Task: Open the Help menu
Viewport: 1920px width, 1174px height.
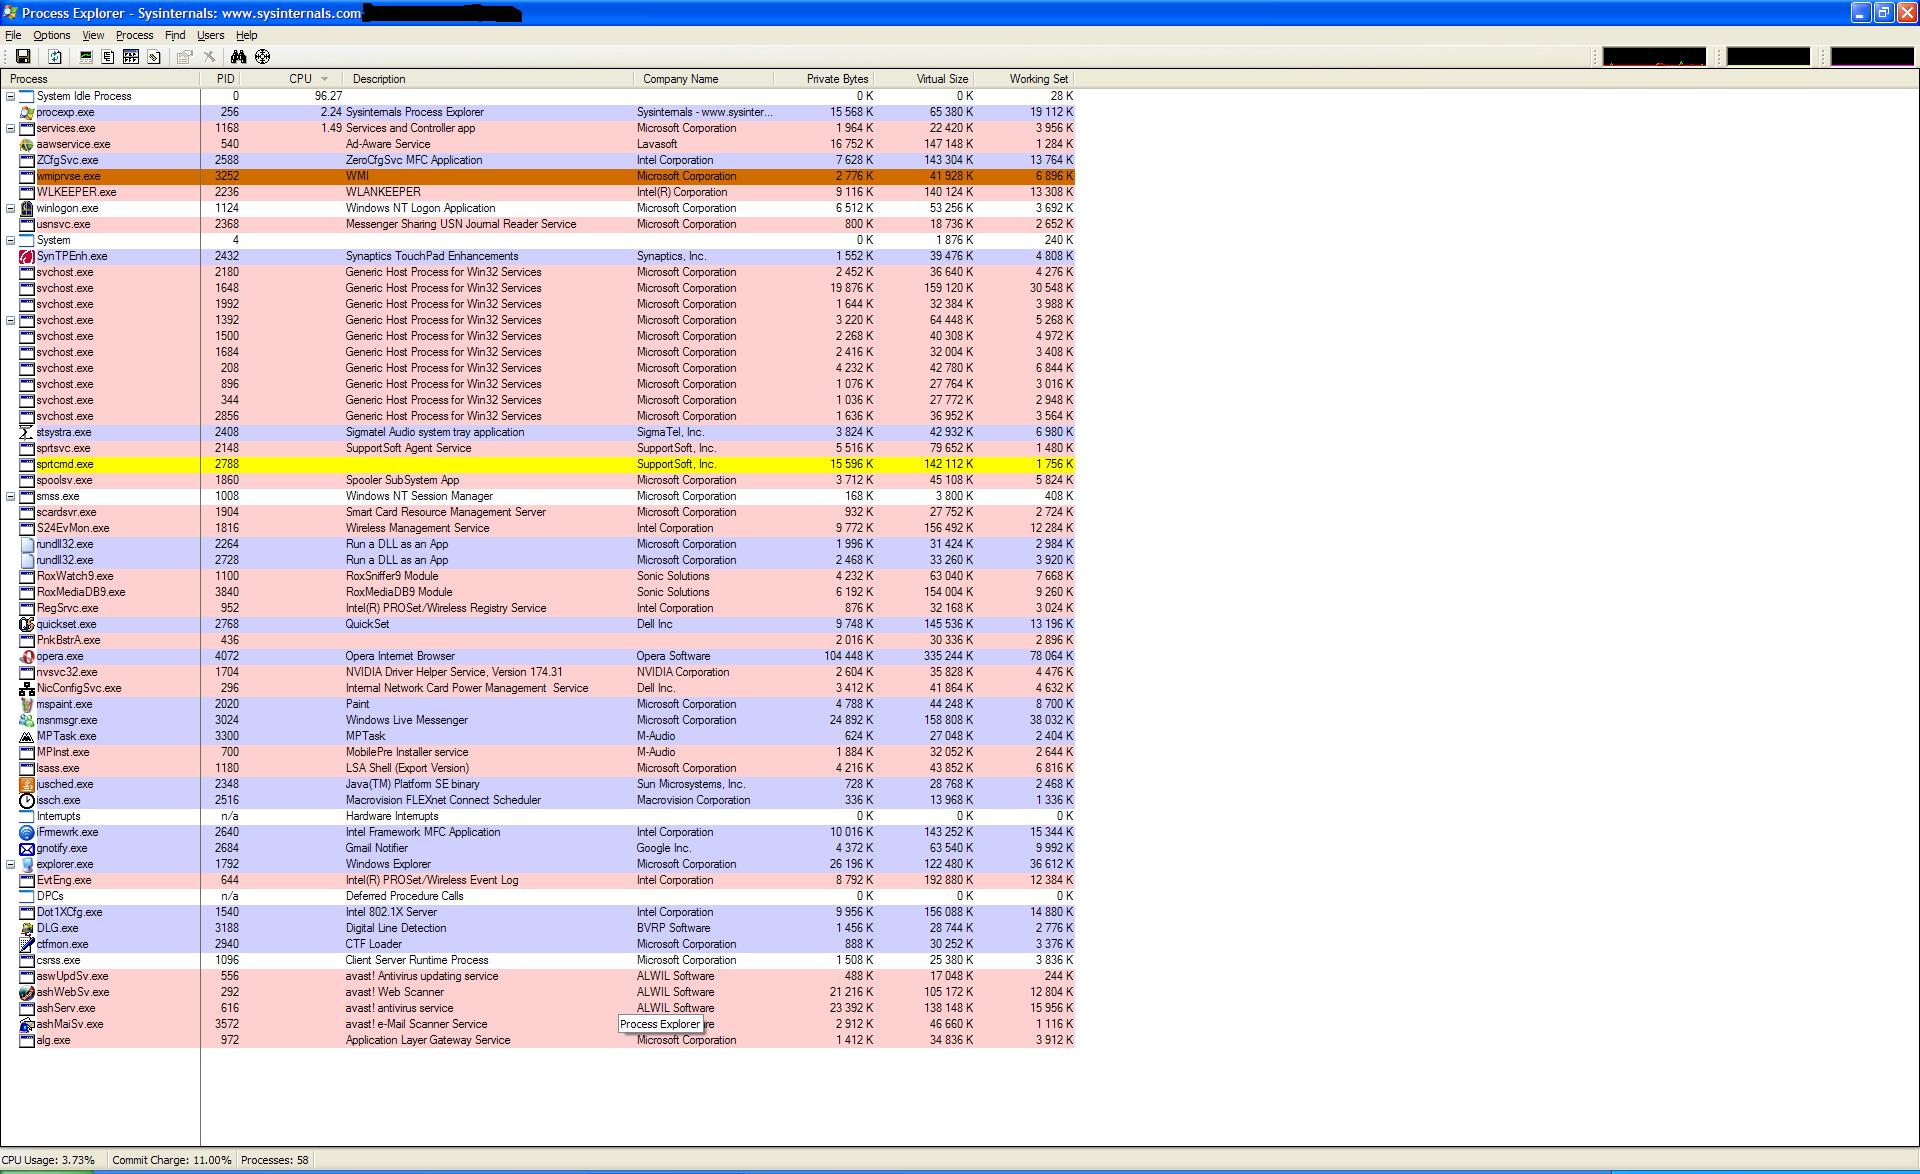Action: 246,35
